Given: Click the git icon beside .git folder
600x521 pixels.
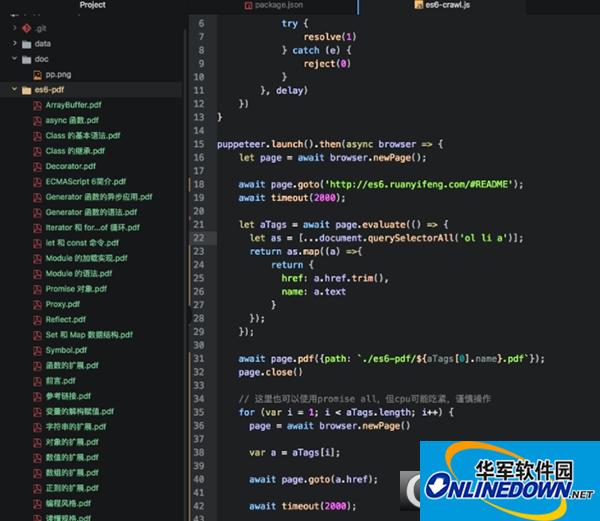Looking at the screenshot, I should point(26,28).
